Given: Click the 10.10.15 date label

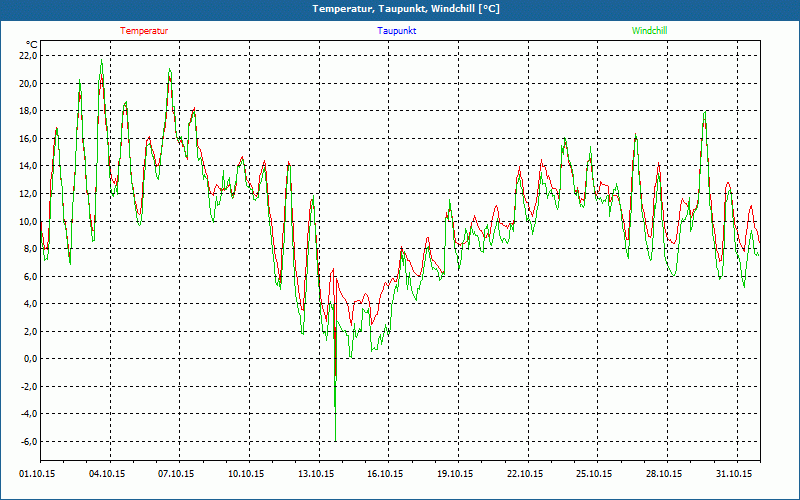Looking at the screenshot, I should click(246, 474).
